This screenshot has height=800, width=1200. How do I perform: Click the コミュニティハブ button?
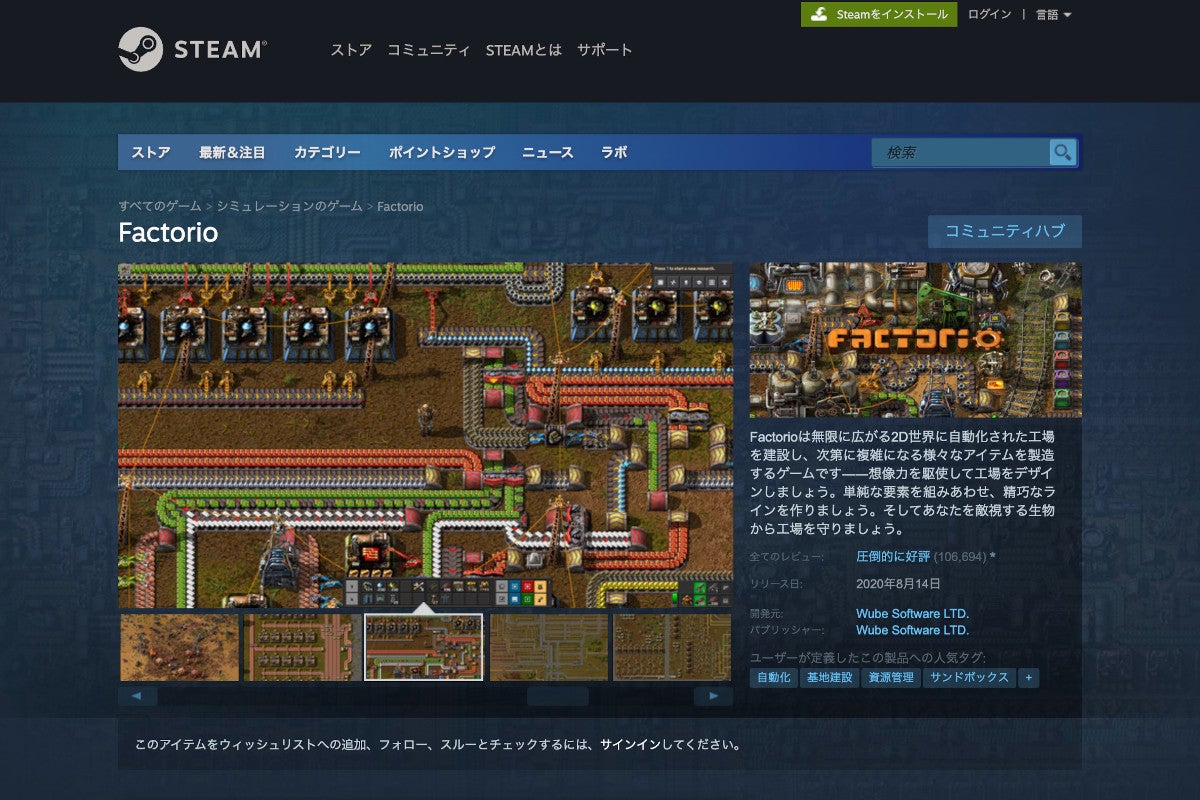coord(1005,231)
